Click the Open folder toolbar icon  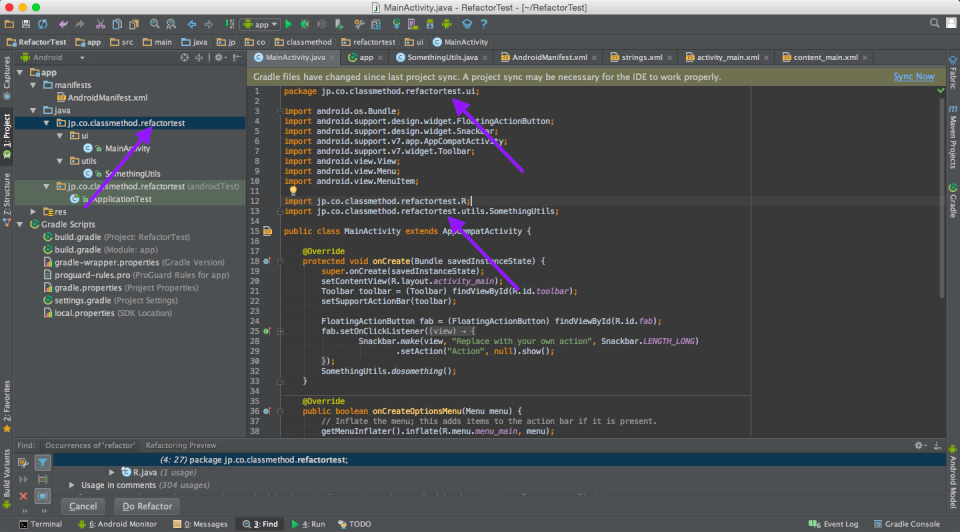click(9, 24)
